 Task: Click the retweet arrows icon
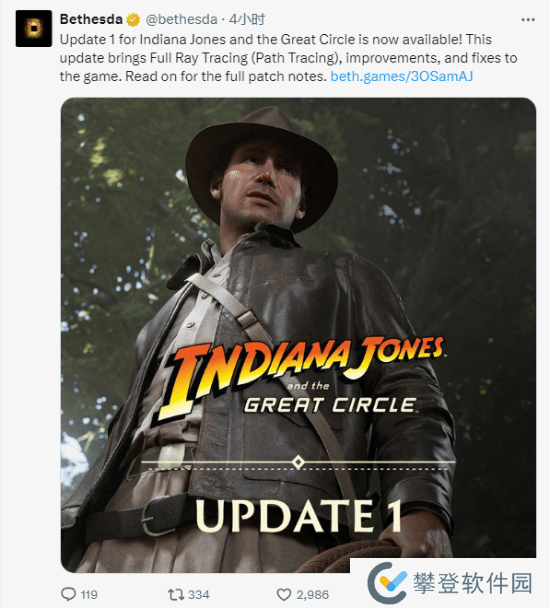(176, 594)
